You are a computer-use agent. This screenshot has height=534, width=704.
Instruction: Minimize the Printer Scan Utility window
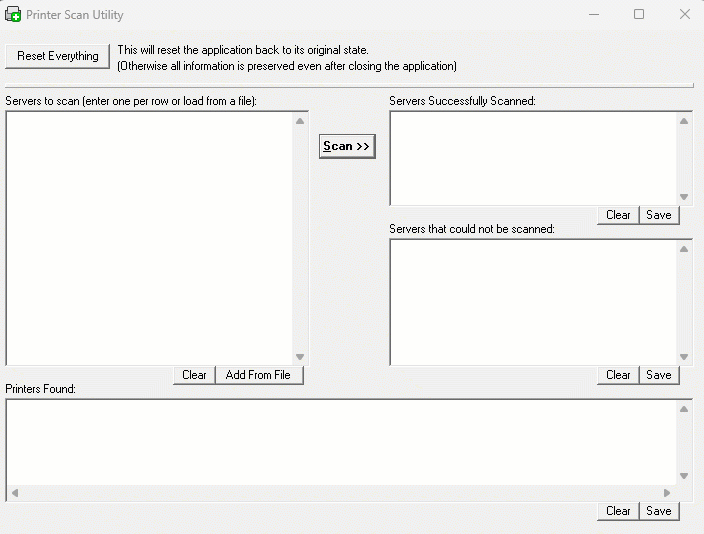pyautogui.click(x=594, y=14)
